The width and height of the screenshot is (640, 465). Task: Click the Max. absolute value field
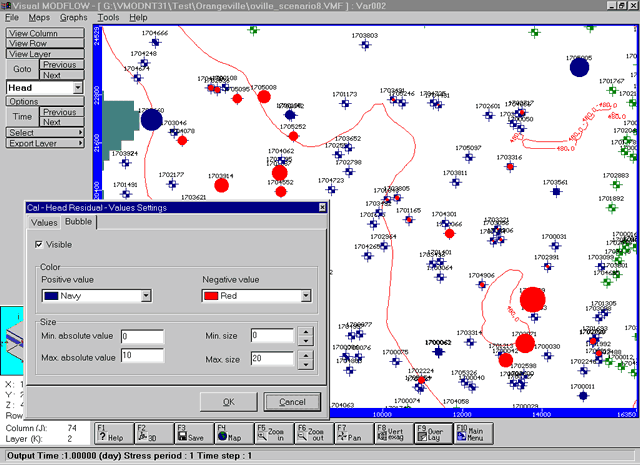[143, 355]
